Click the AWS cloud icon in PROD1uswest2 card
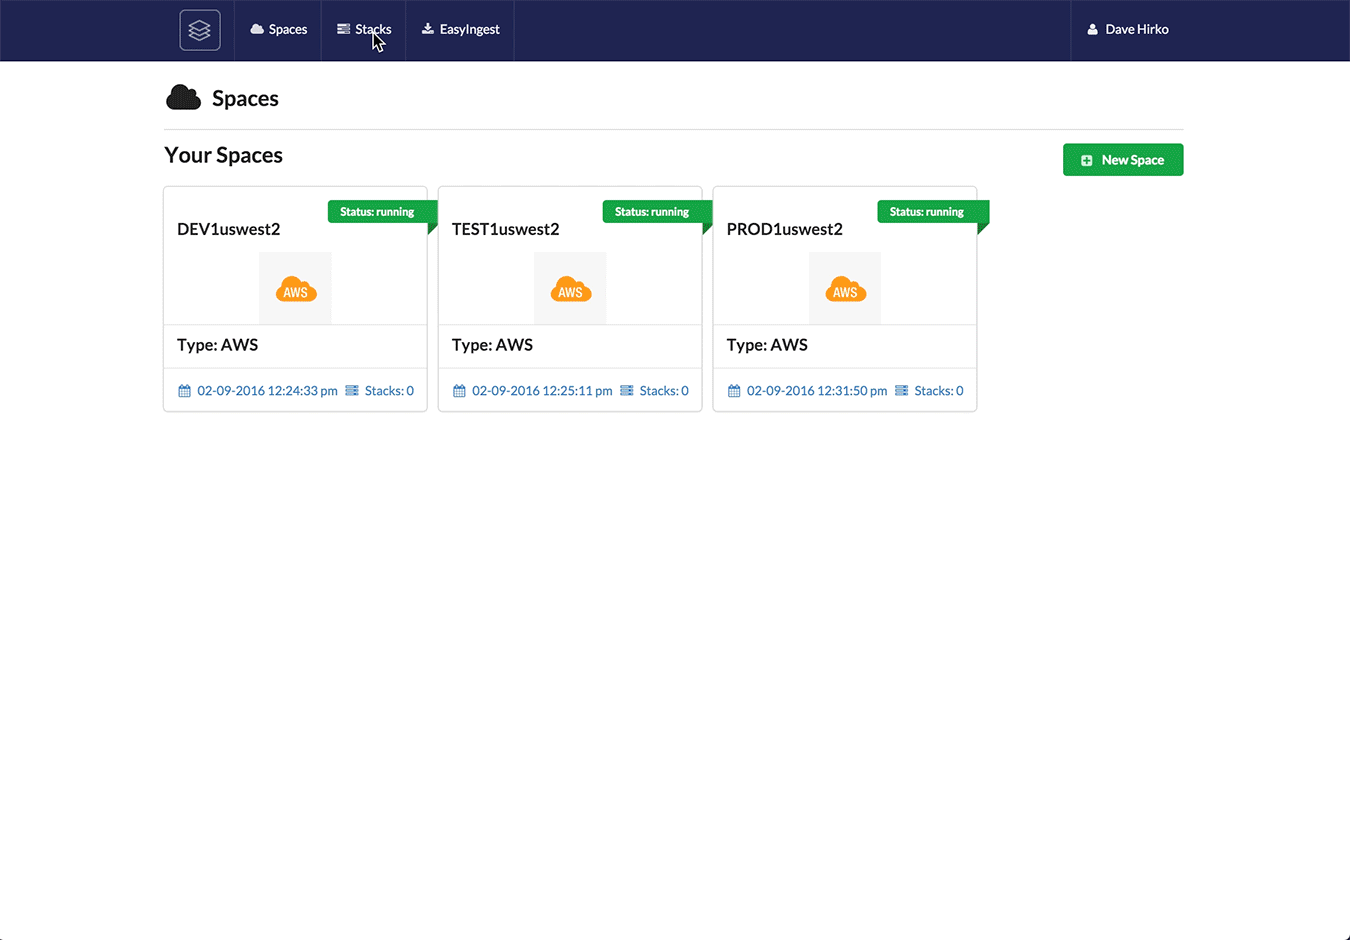1350x940 pixels. pos(846,289)
